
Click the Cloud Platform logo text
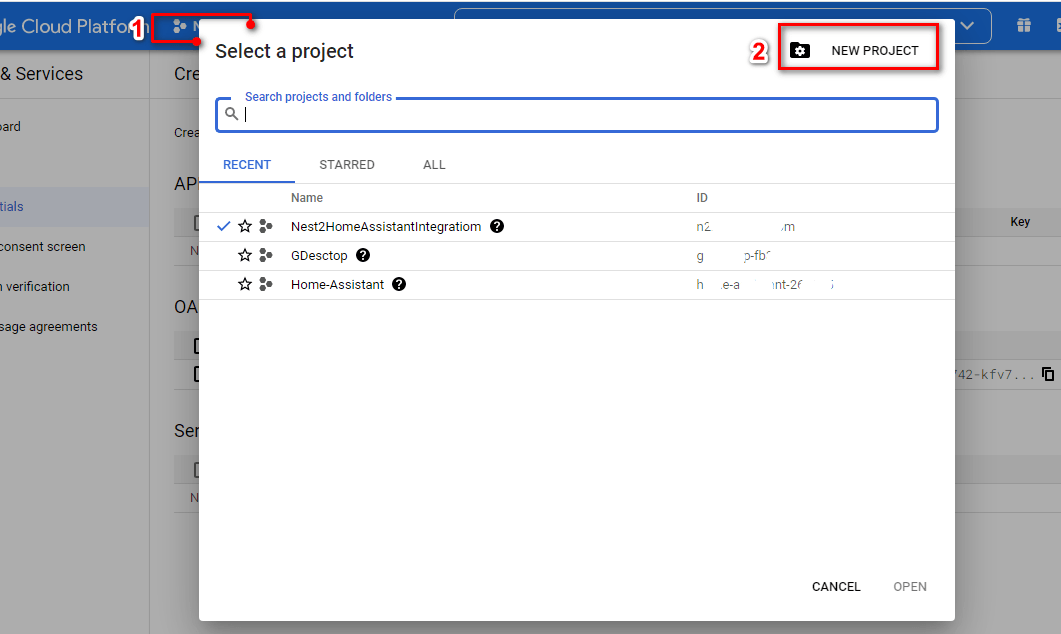coord(74,26)
